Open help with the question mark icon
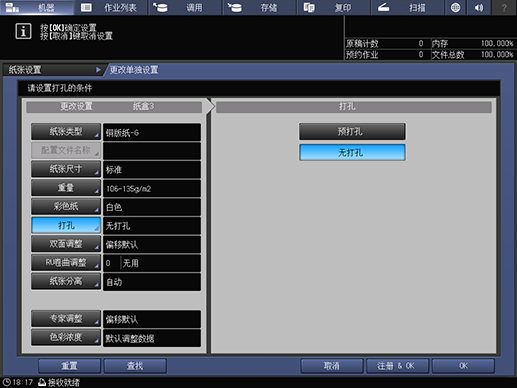The width and height of the screenshot is (517, 388). [x=504, y=7]
